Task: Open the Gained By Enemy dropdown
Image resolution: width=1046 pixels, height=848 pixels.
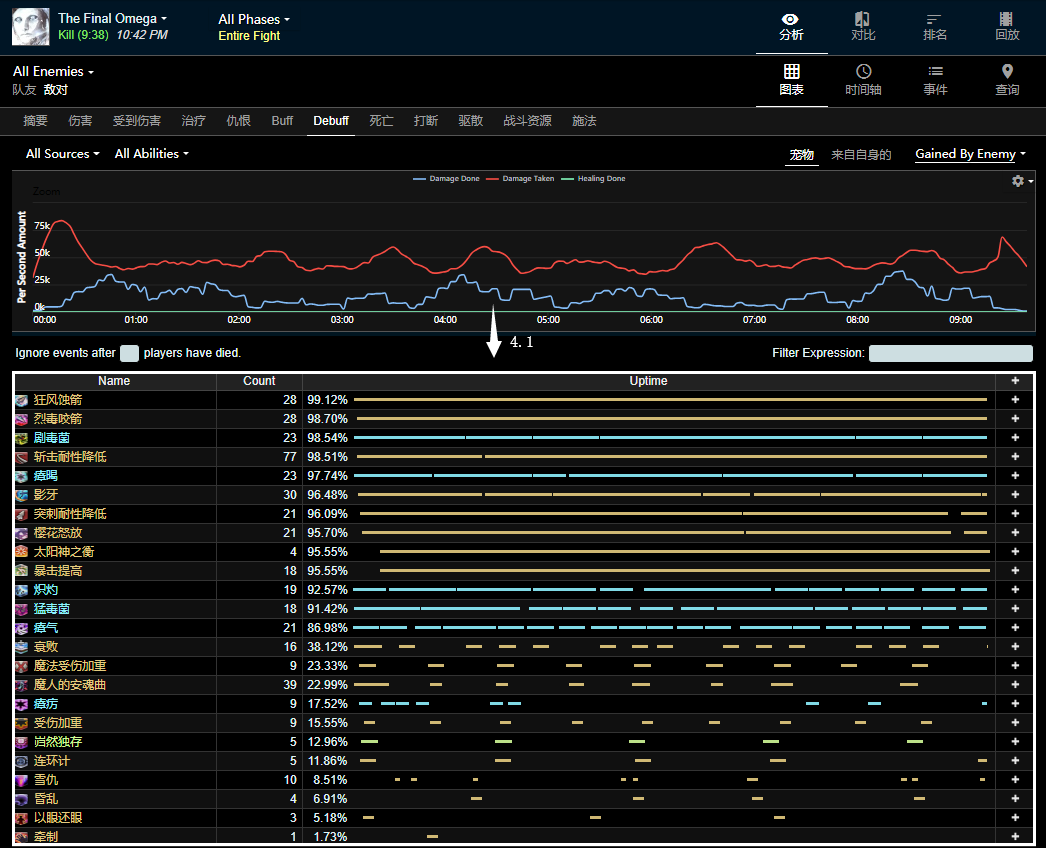Action: pyautogui.click(x=970, y=154)
